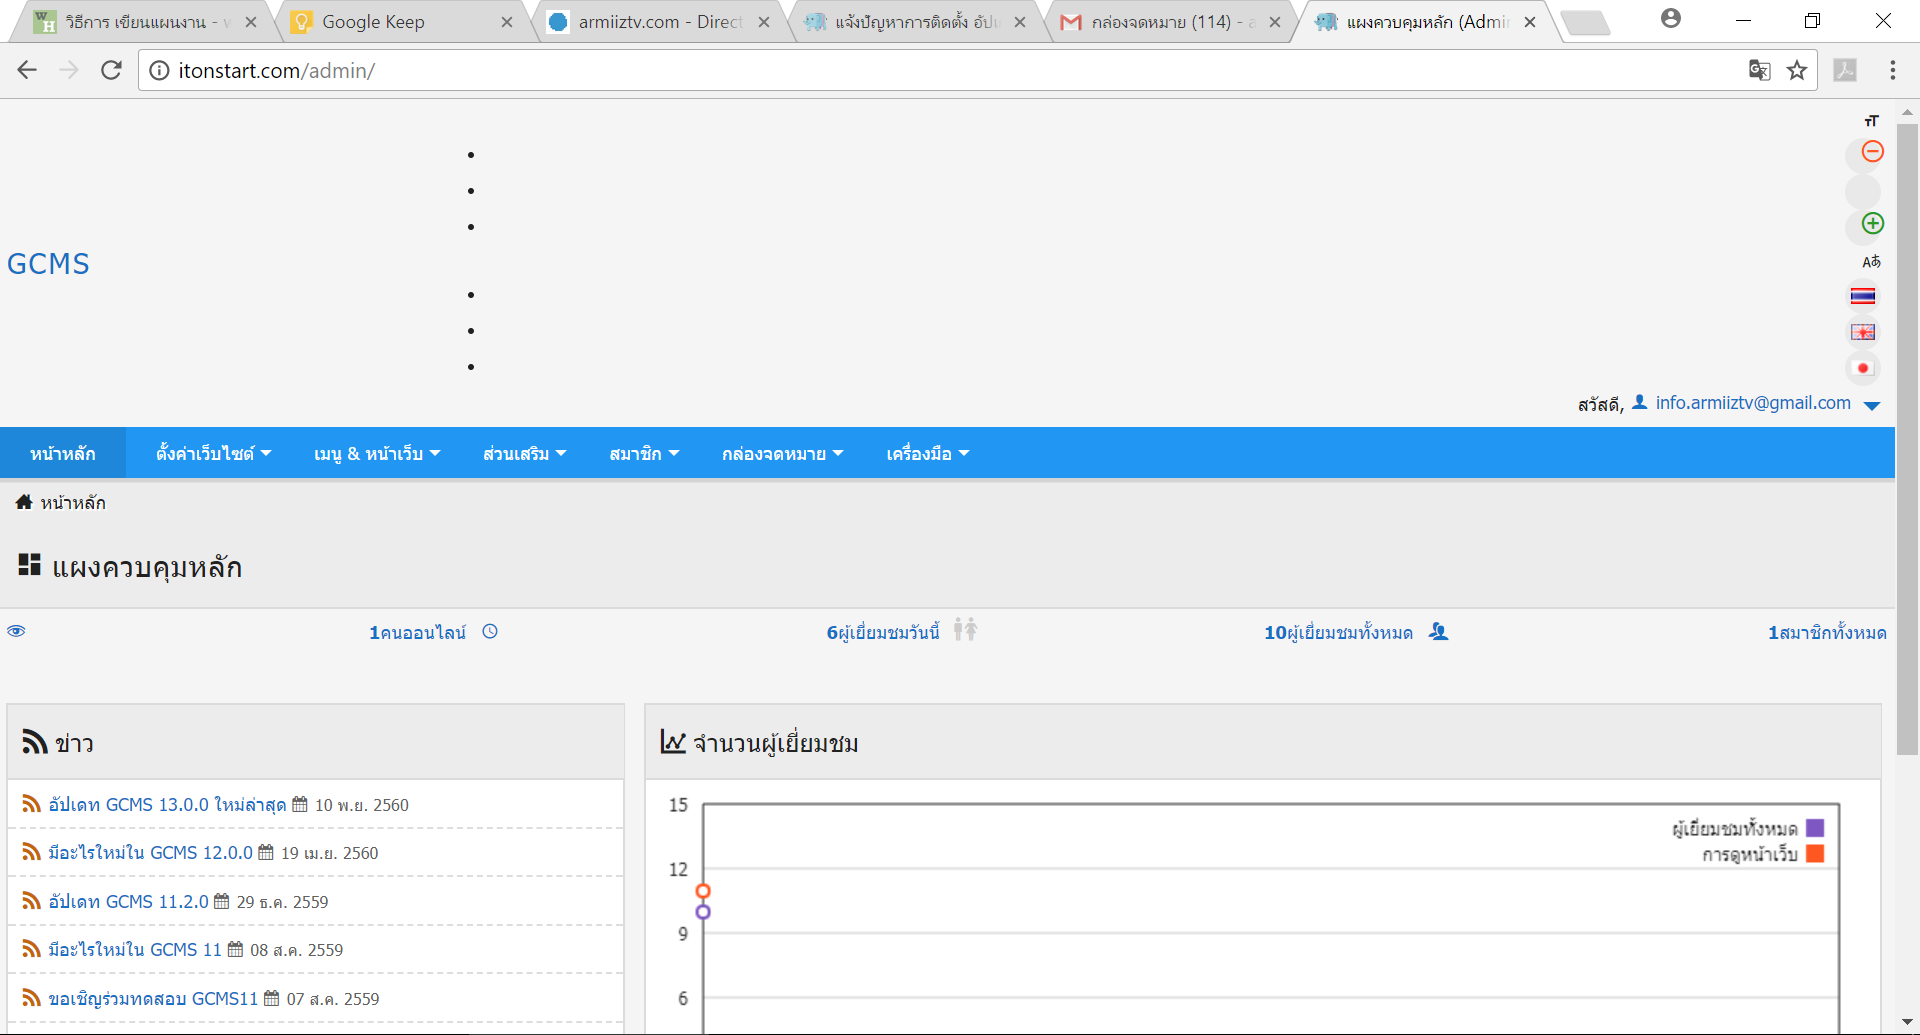Open the 6 ผู้เยี่ยมชมวันนี้ stat link

(883, 632)
